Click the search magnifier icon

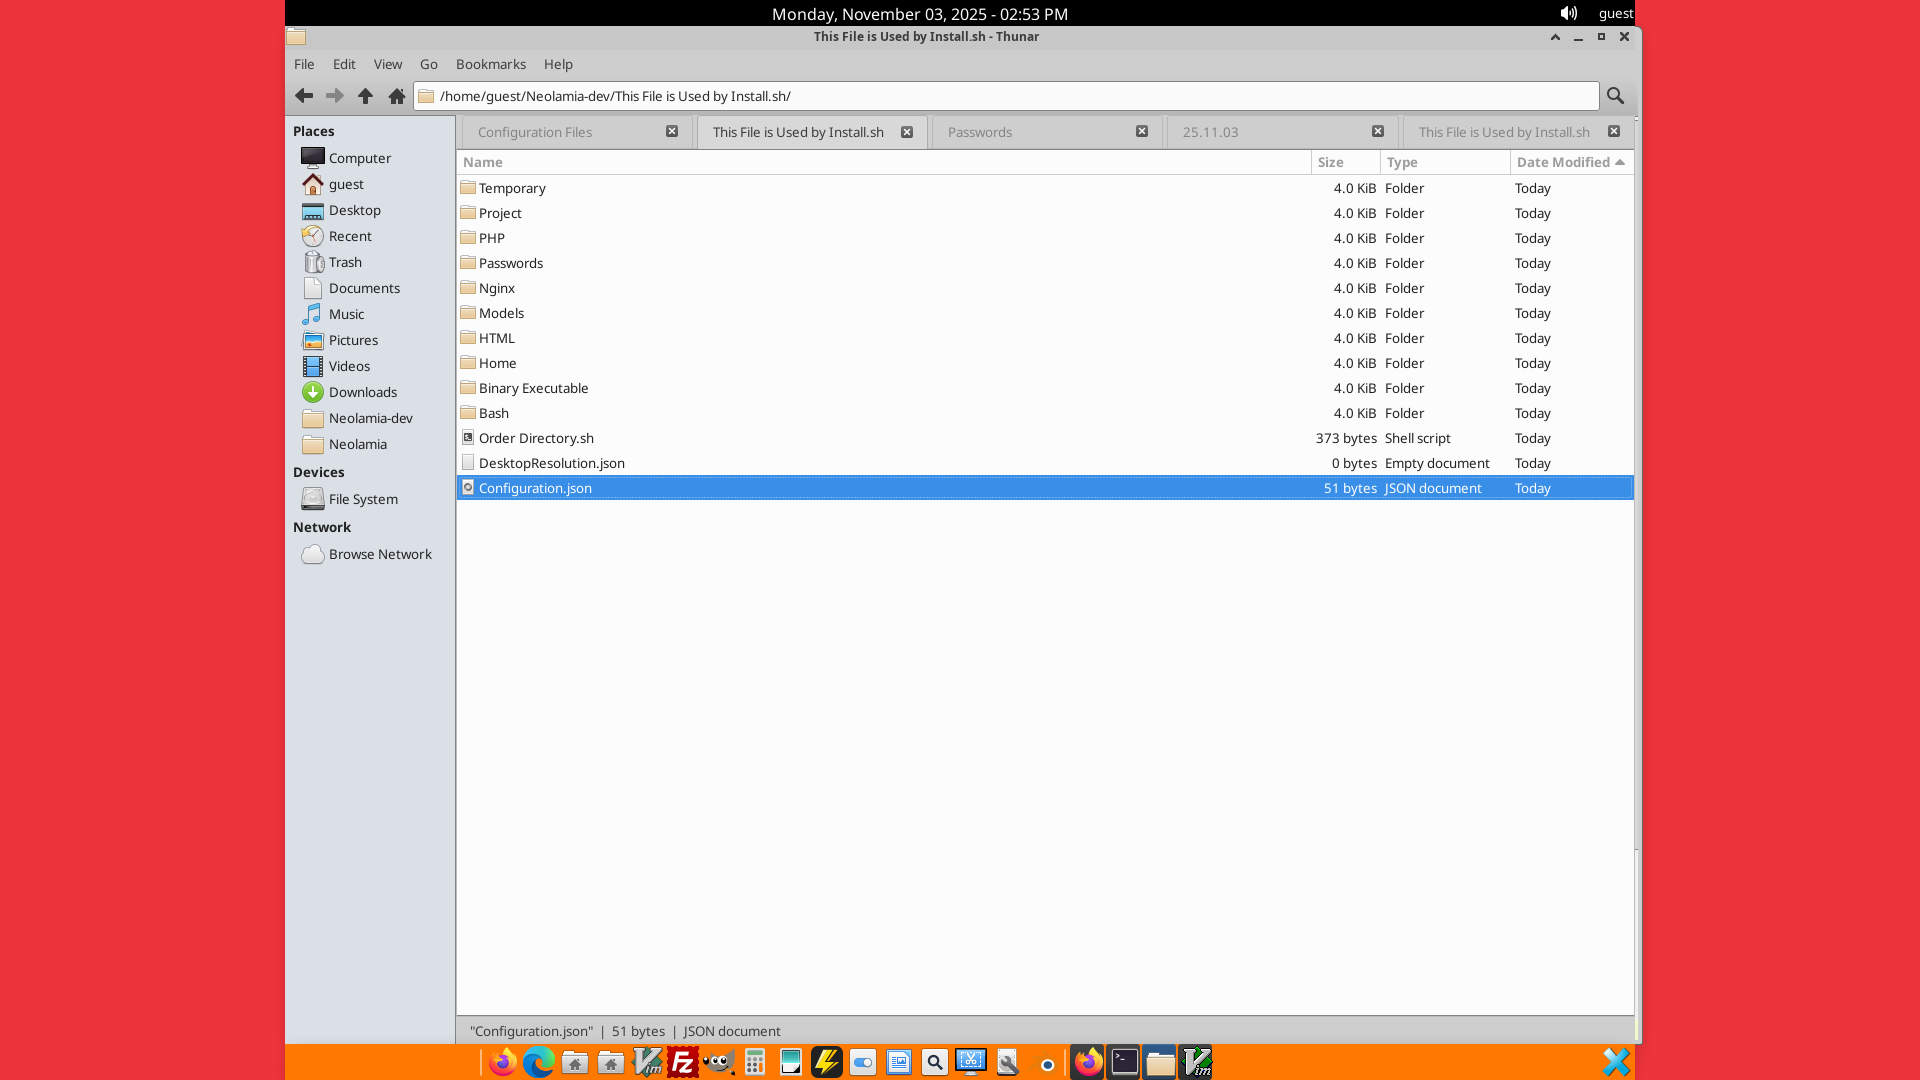click(1615, 96)
